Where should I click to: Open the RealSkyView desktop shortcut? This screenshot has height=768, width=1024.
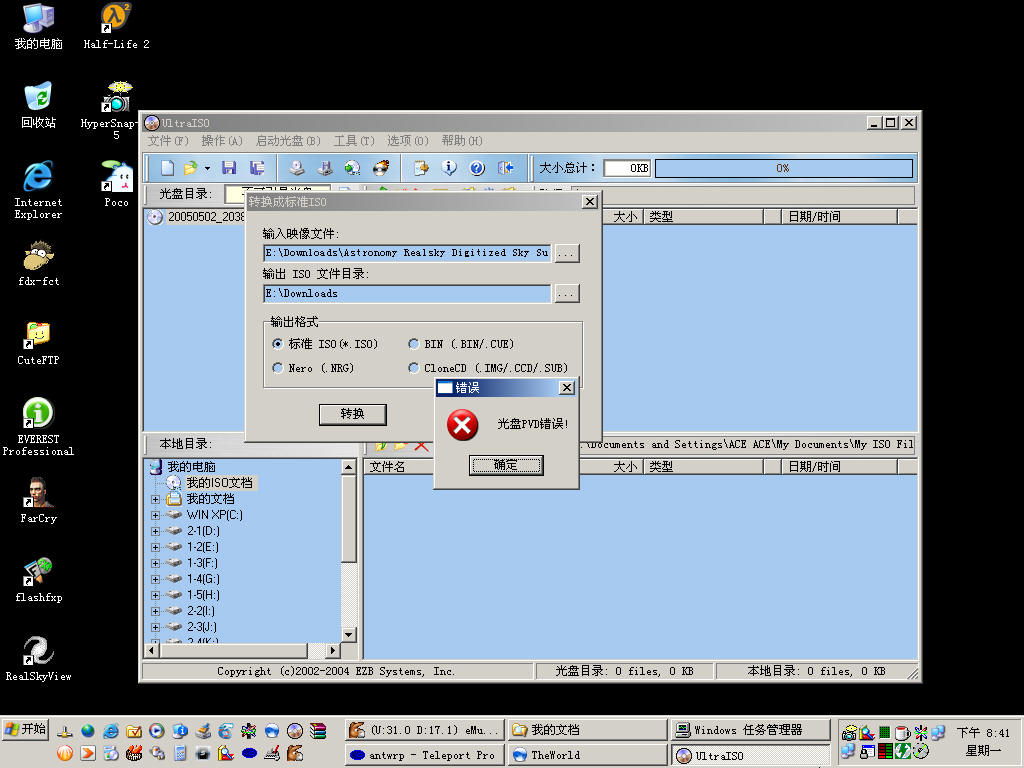coord(39,659)
